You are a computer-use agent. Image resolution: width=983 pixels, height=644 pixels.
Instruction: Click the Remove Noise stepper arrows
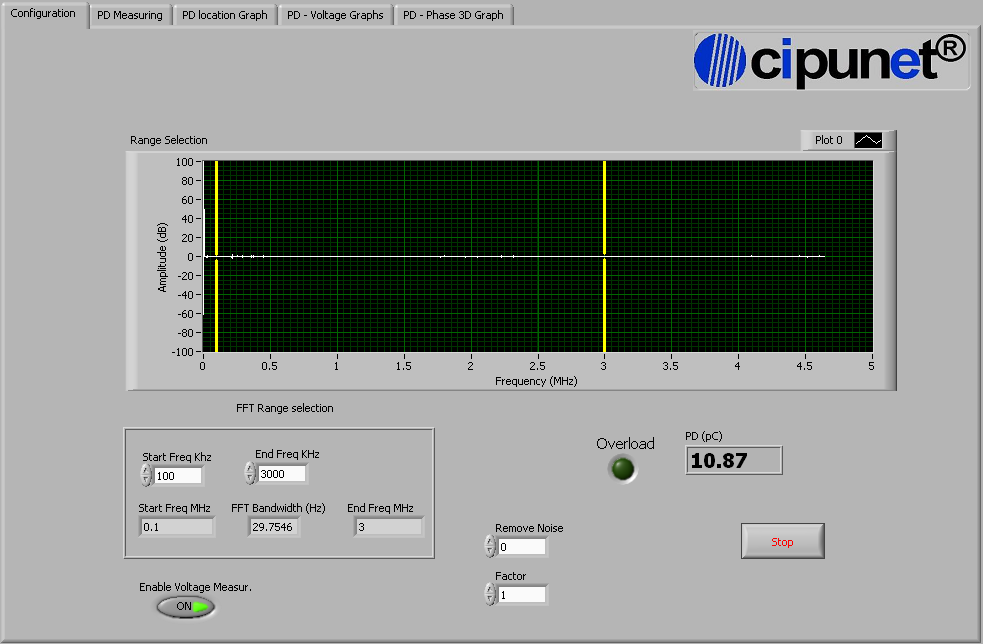489,546
